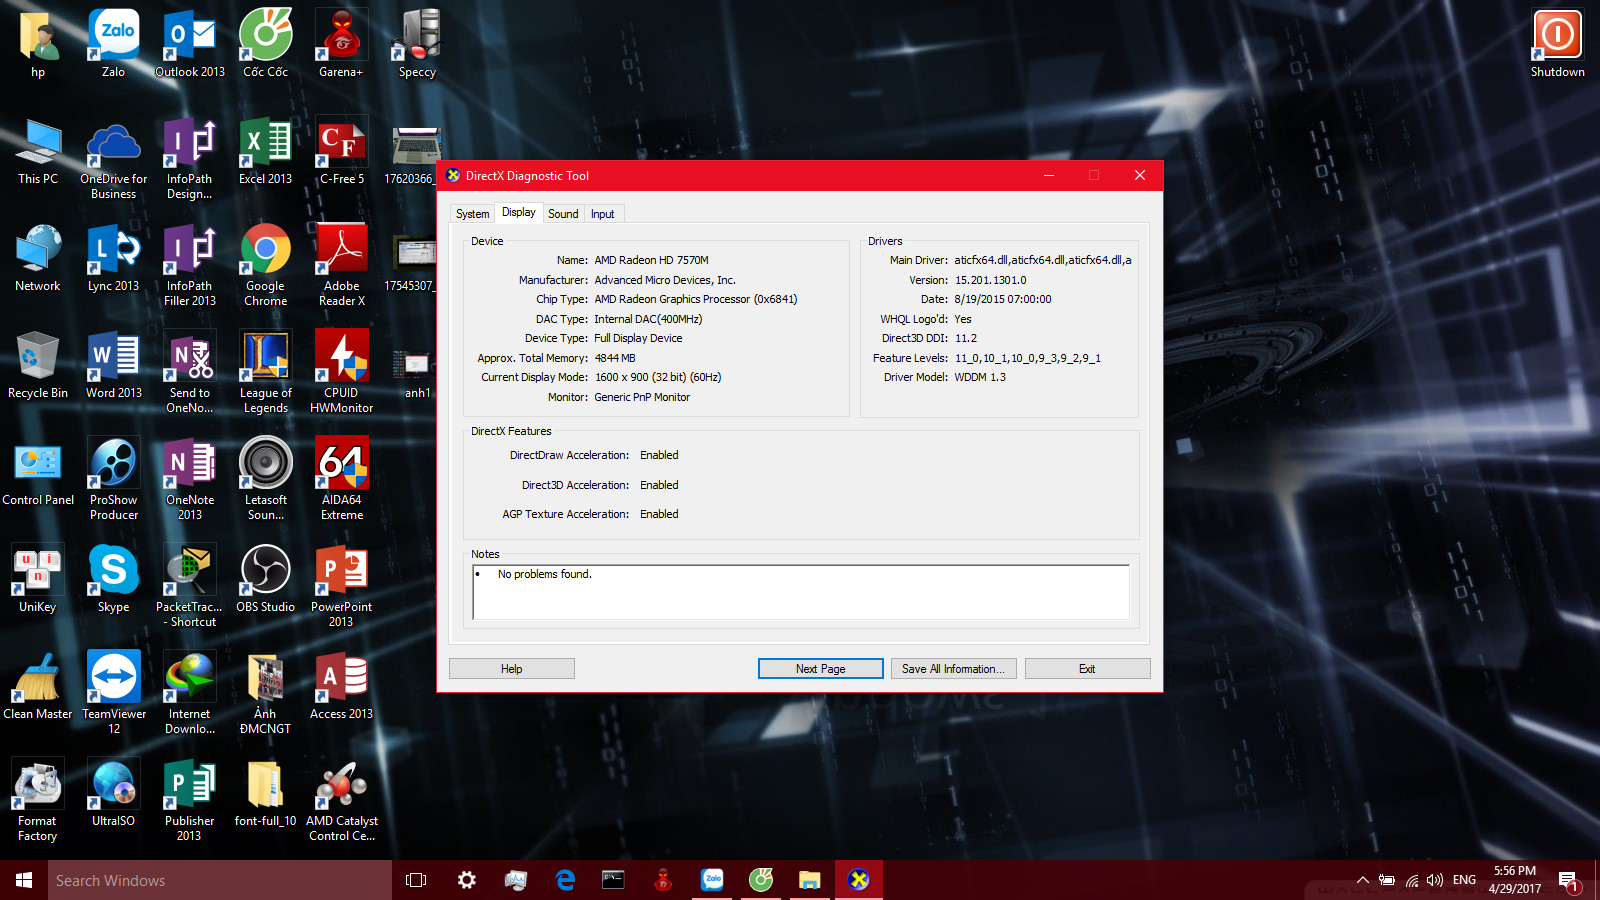1600x900 pixels.
Task: Open Network desktop icon
Action: pyautogui.click(x=38, y=258)
